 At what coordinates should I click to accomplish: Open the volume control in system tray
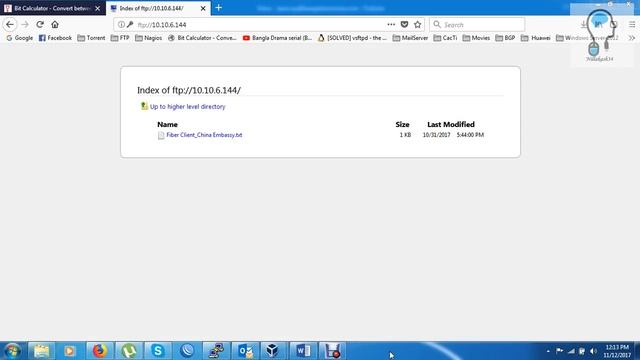[x=594, y=351]
